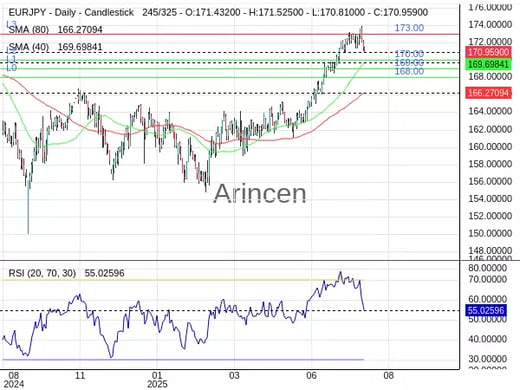
Task: Select the 'SMA (40)' indicator label
Action: pyautogui.click(x=29, y=47)
